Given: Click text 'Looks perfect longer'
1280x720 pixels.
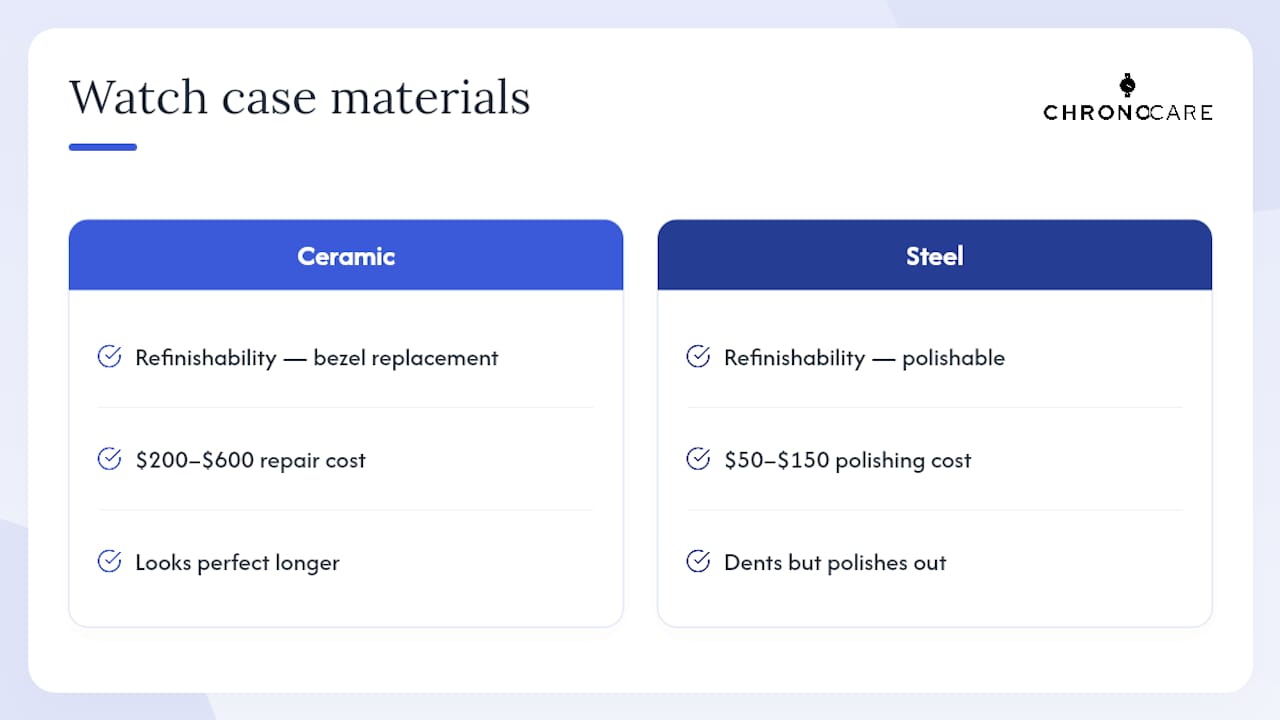Looking at the screenshot, I should 238,563.
